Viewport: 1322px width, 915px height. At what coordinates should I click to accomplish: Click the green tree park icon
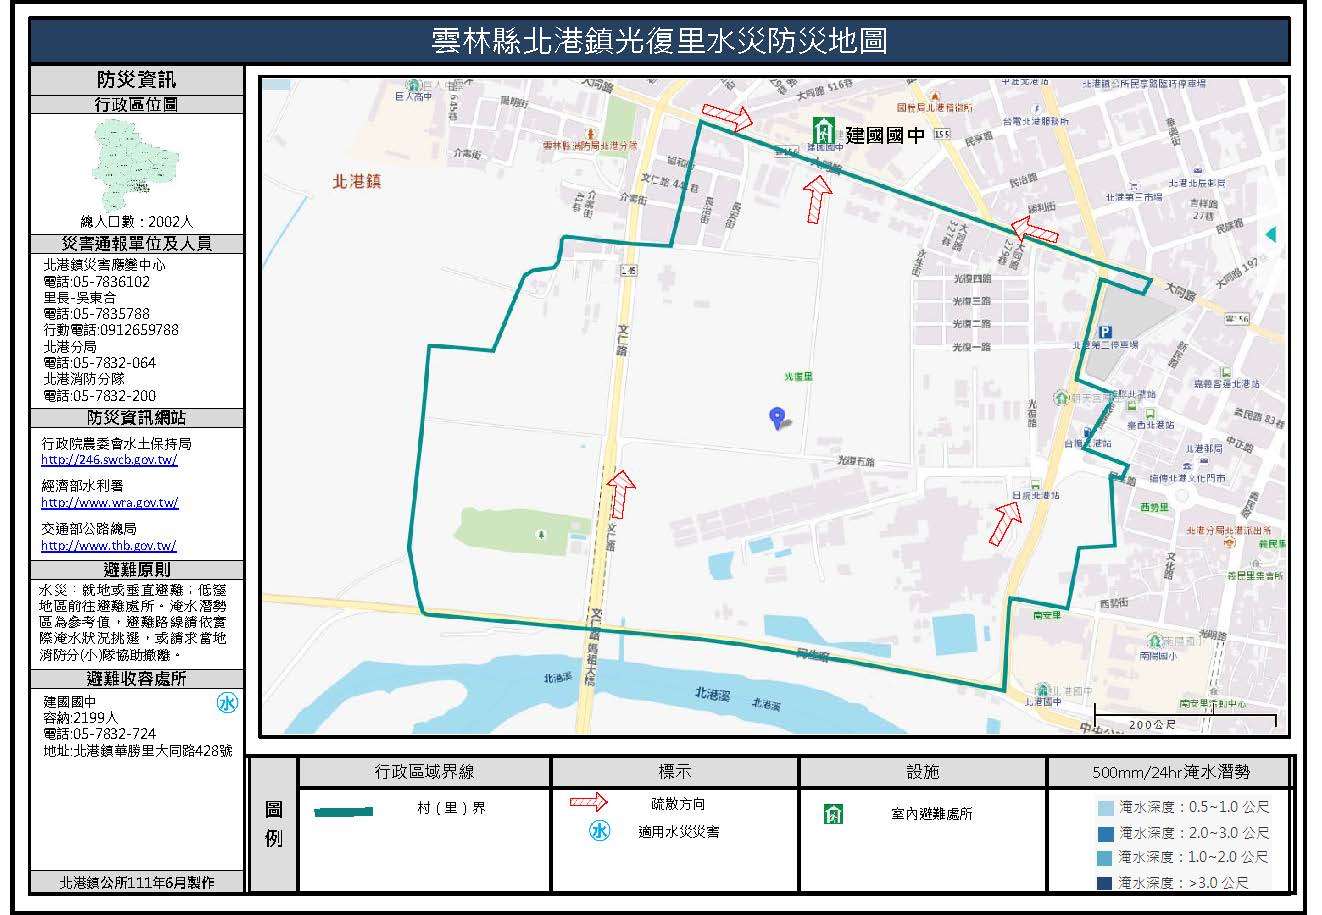541,535
